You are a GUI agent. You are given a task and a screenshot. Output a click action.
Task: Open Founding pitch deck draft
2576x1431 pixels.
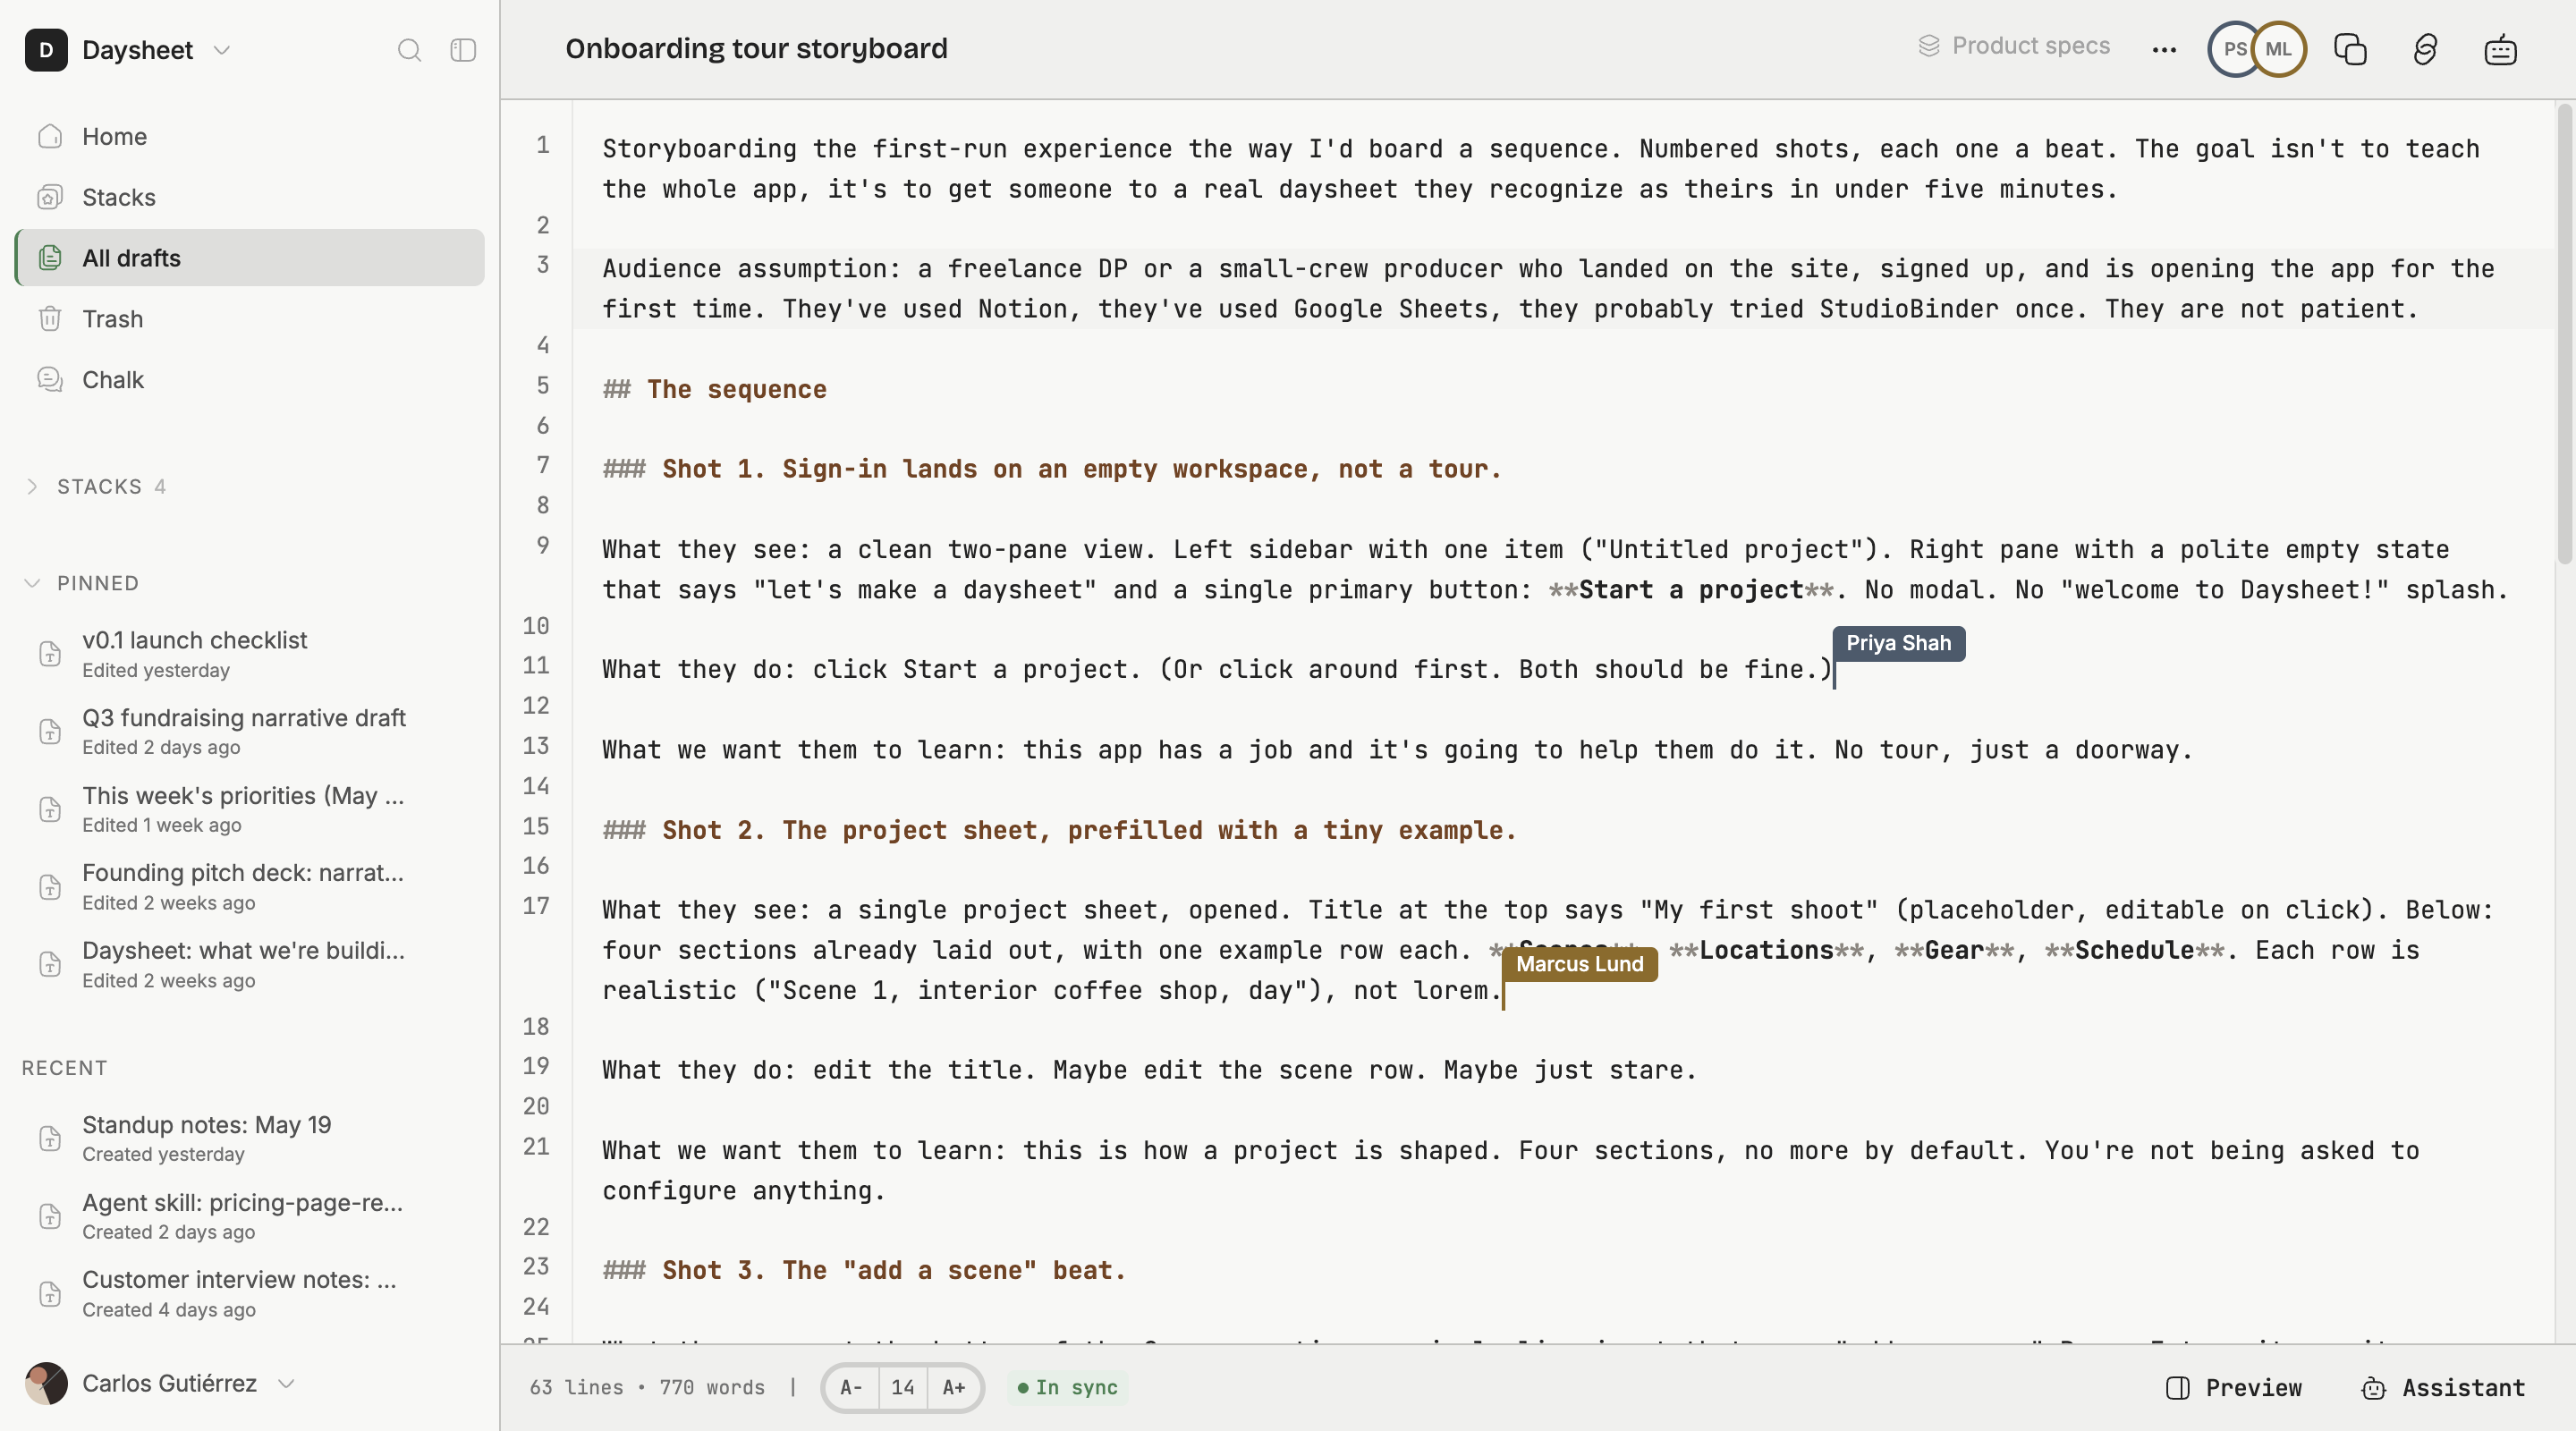pos(250,887)
